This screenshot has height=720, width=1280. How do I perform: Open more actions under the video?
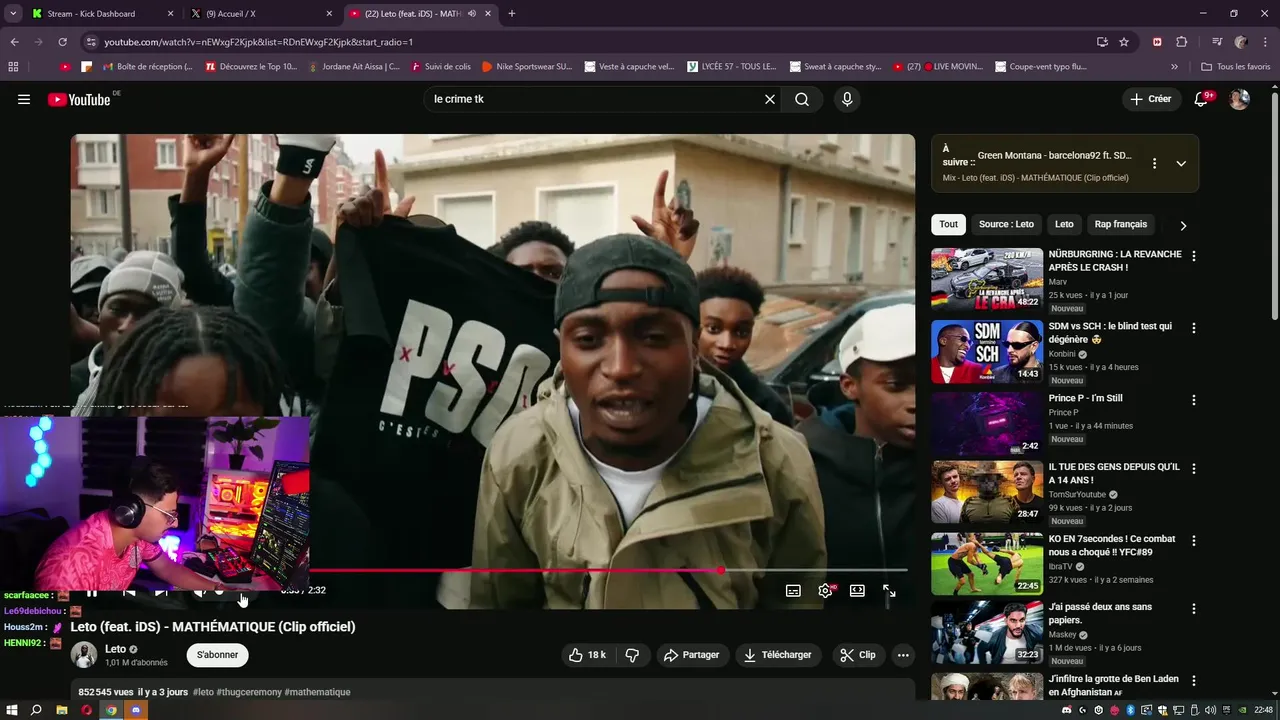point(903,655)
